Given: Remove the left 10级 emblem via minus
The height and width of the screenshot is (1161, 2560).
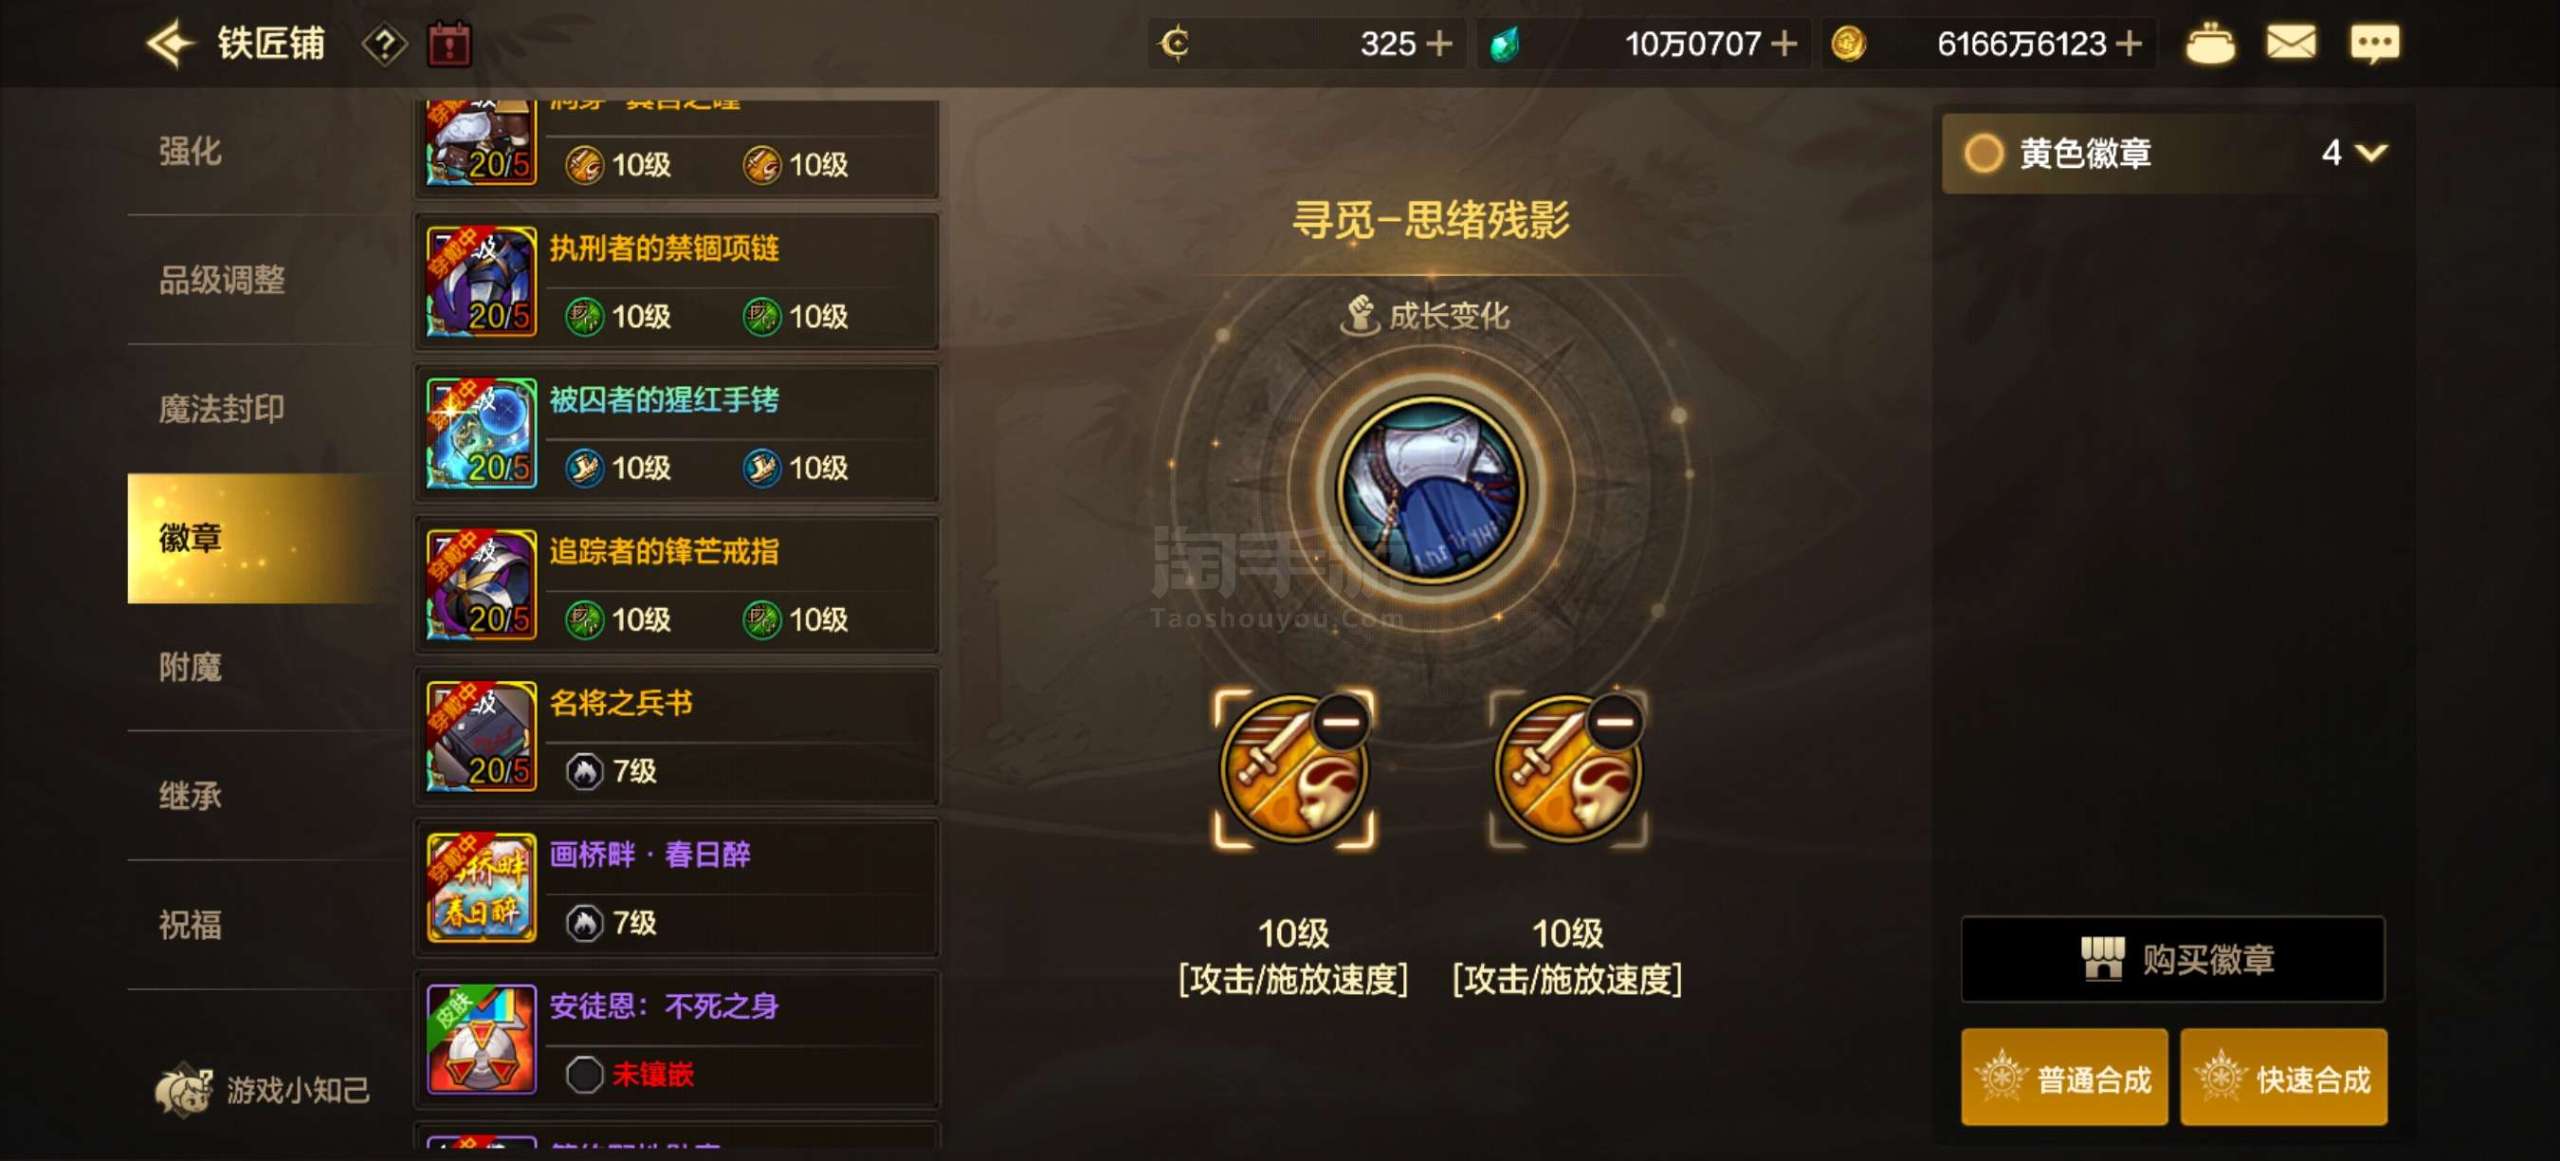Looking at the screenshot, I should (x=1341, y=721).
